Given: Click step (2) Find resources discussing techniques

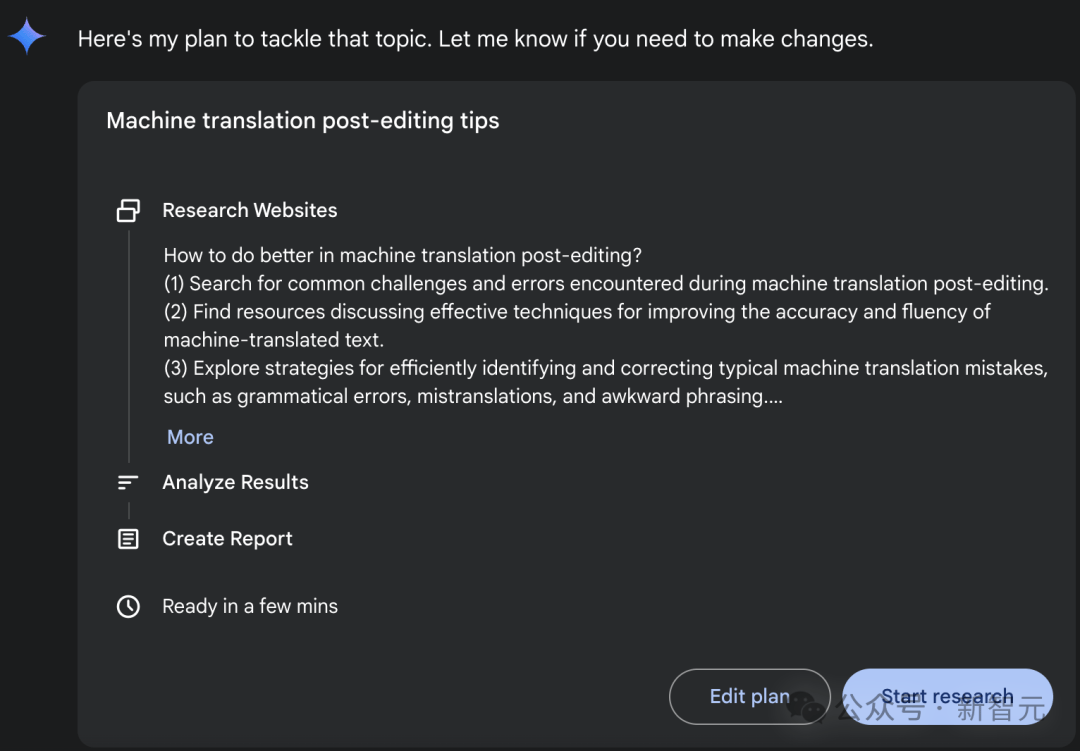Looking at the screenshot, I should click(x=577, y=326).
